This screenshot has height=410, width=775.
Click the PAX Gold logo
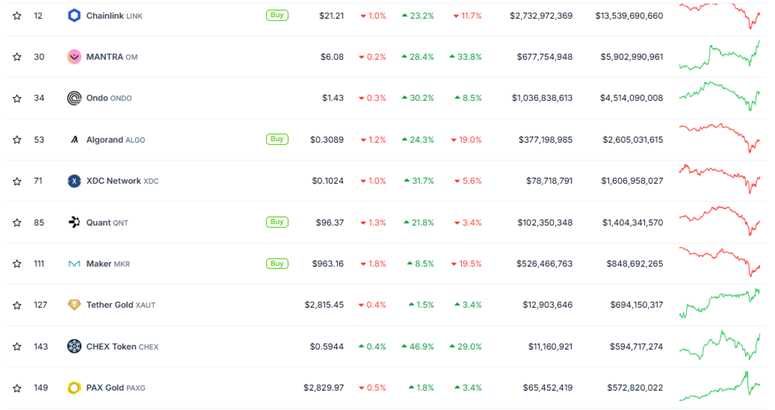click(74, 388)
